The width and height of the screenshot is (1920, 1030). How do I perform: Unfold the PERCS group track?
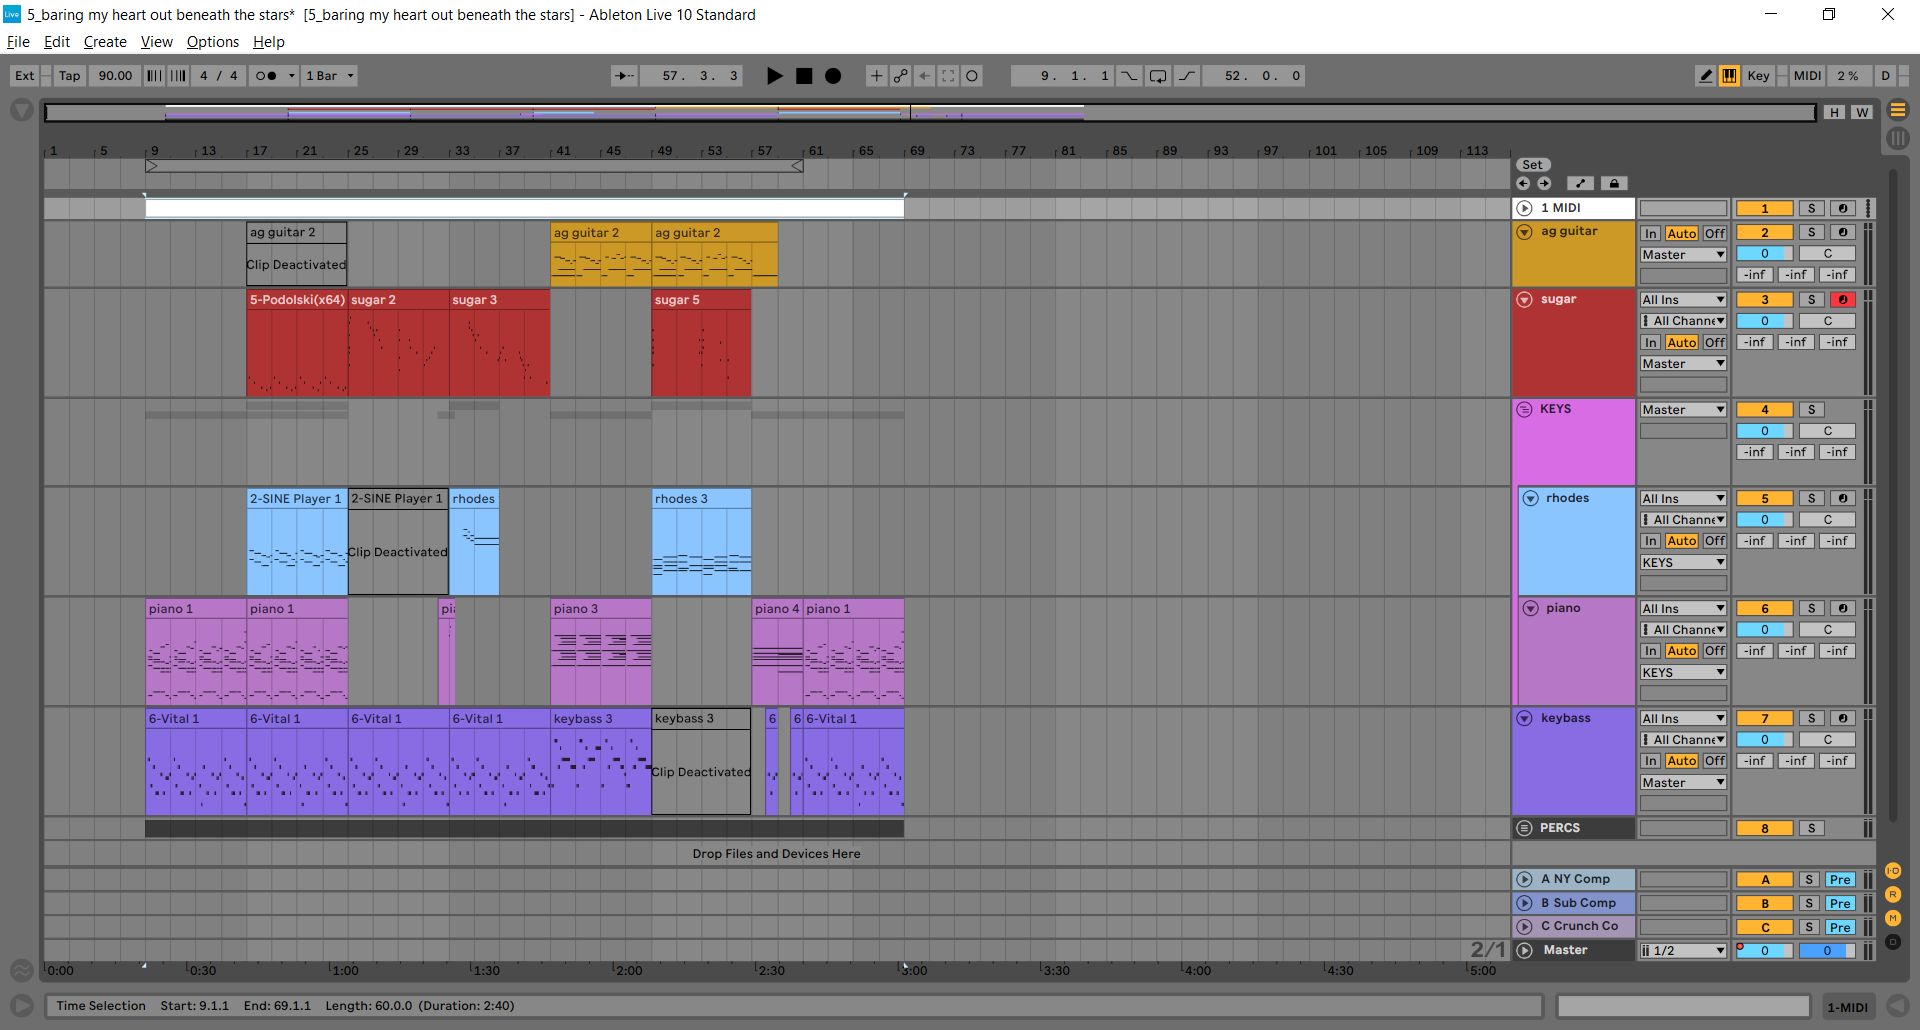click(1524, 828)
